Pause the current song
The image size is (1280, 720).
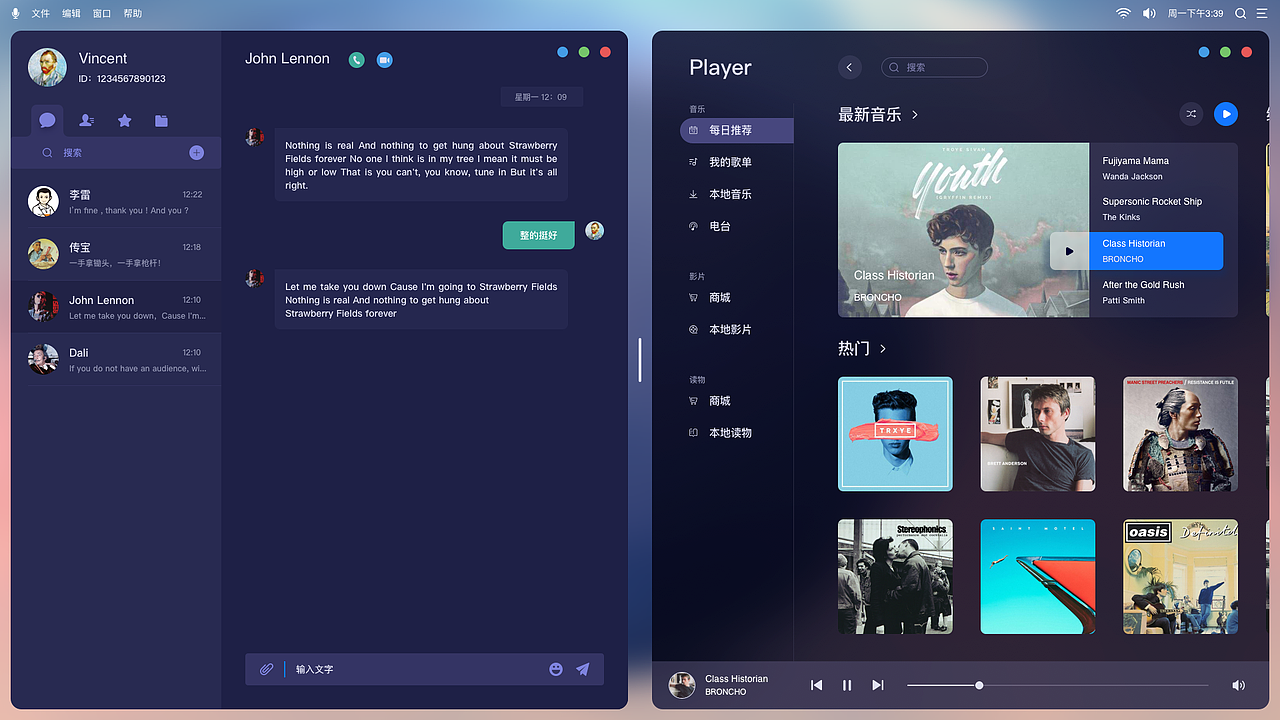[x=847, y=685]
